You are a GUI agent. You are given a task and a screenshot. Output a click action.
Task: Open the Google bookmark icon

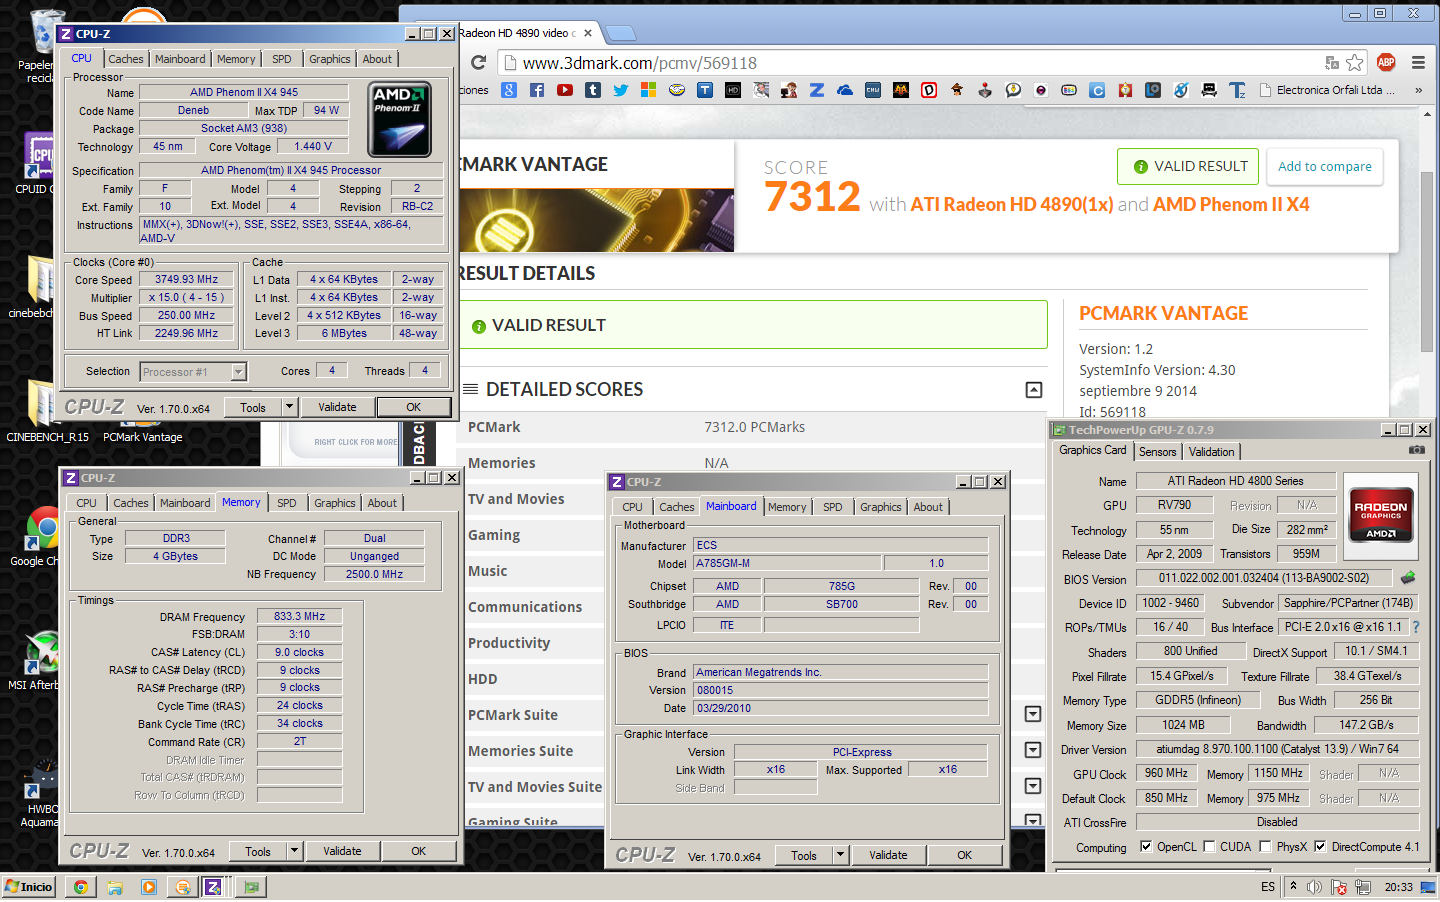click(x=509, y=90)
